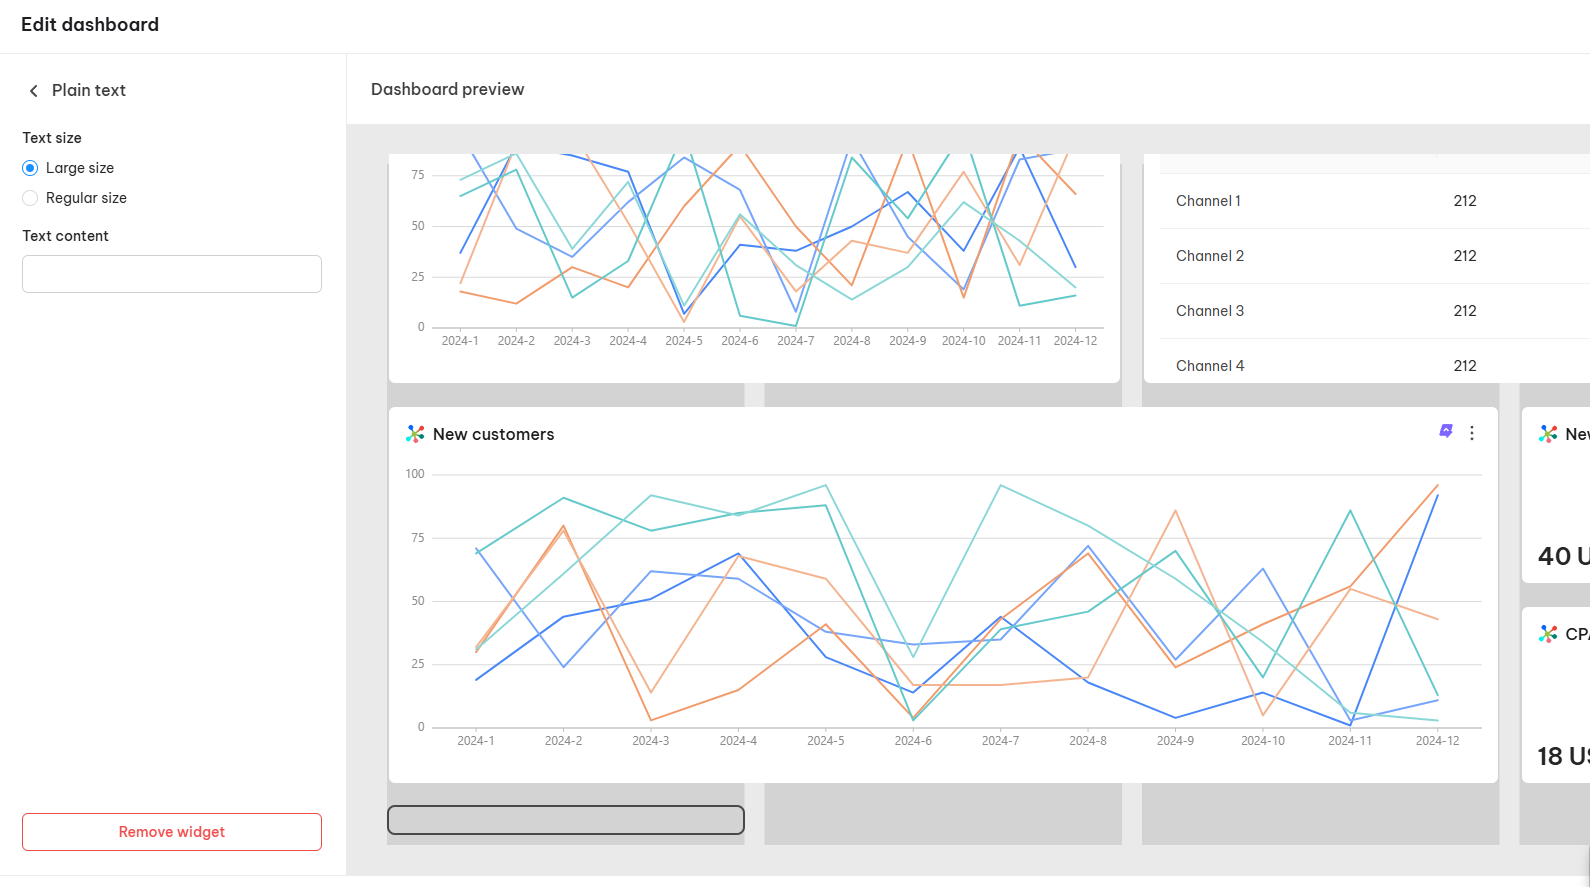1590x887 pixels.
Task: Click the 18 US value on CPA card
Action: click(x=1563, y=757)
